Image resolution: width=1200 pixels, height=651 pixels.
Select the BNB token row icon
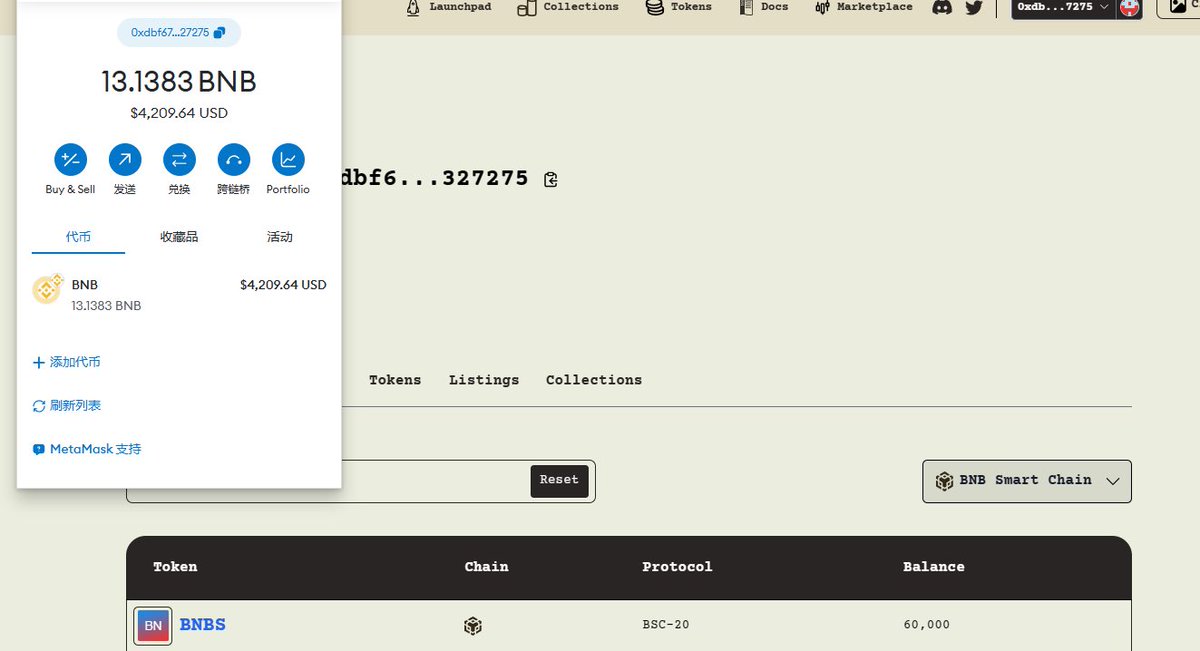[47, 290]
